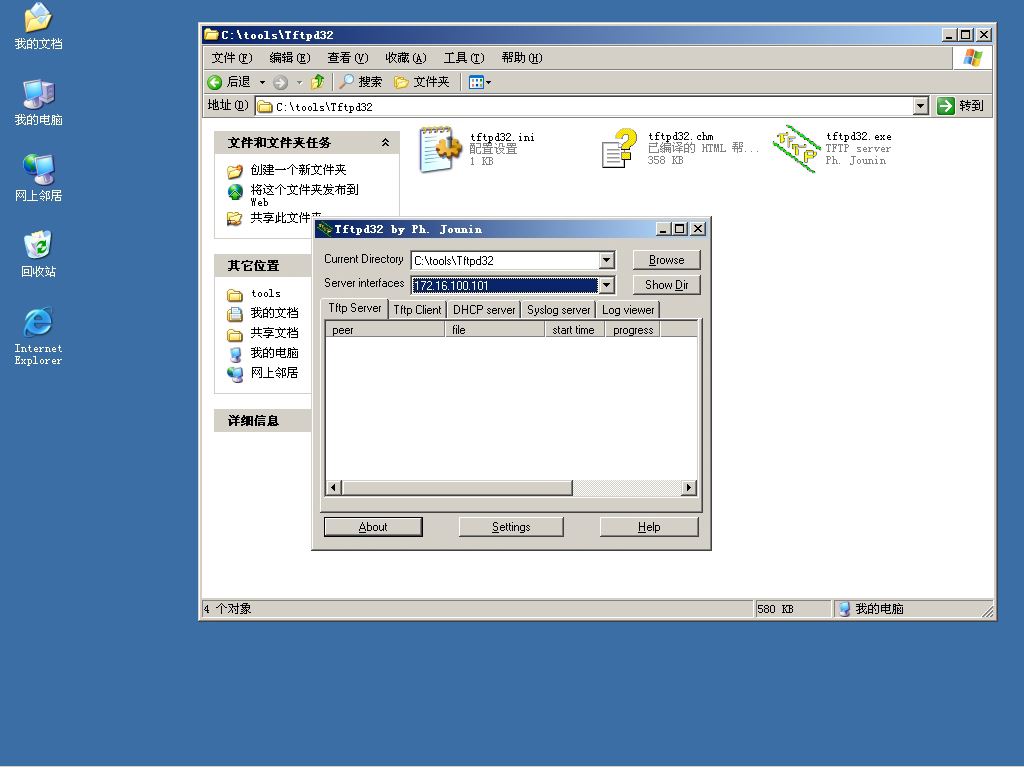This screenshot has width=1024, height=768.
Task: Click 将这个文件夹发布到 Web link
Action: [304, 195]
